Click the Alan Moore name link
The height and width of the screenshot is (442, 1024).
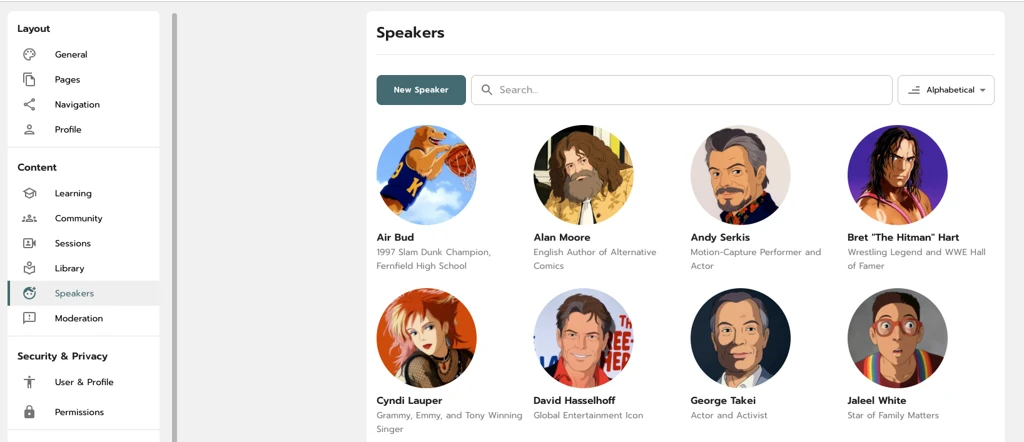[x=562, y=237]
